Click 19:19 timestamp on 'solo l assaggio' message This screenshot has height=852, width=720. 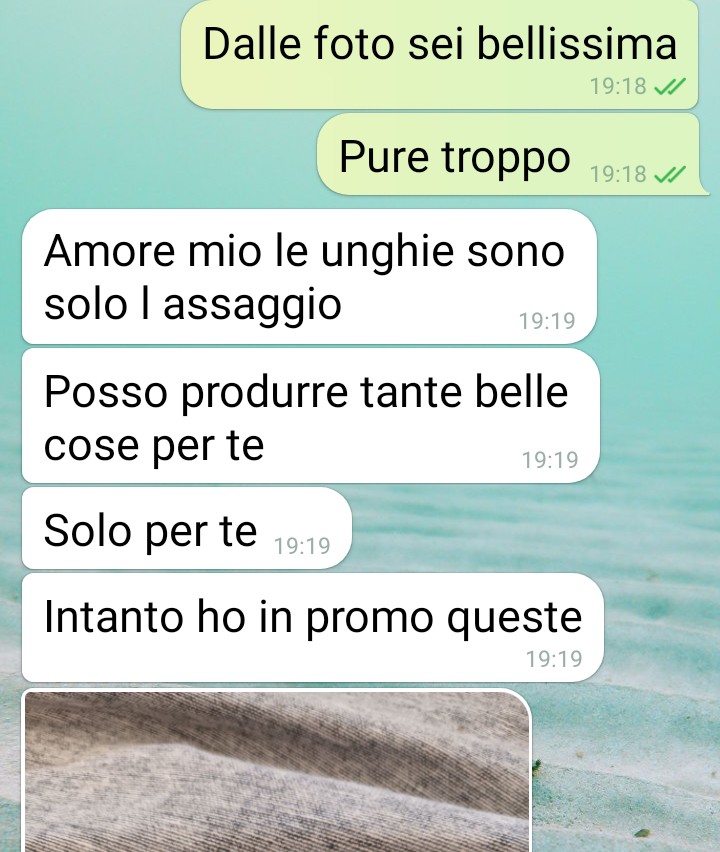547,321
